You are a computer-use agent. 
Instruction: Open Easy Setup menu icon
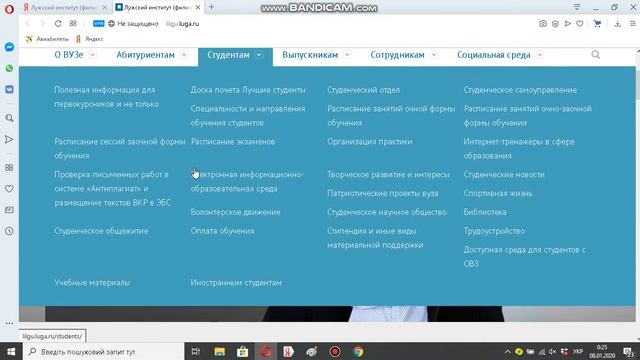[633, 24]
